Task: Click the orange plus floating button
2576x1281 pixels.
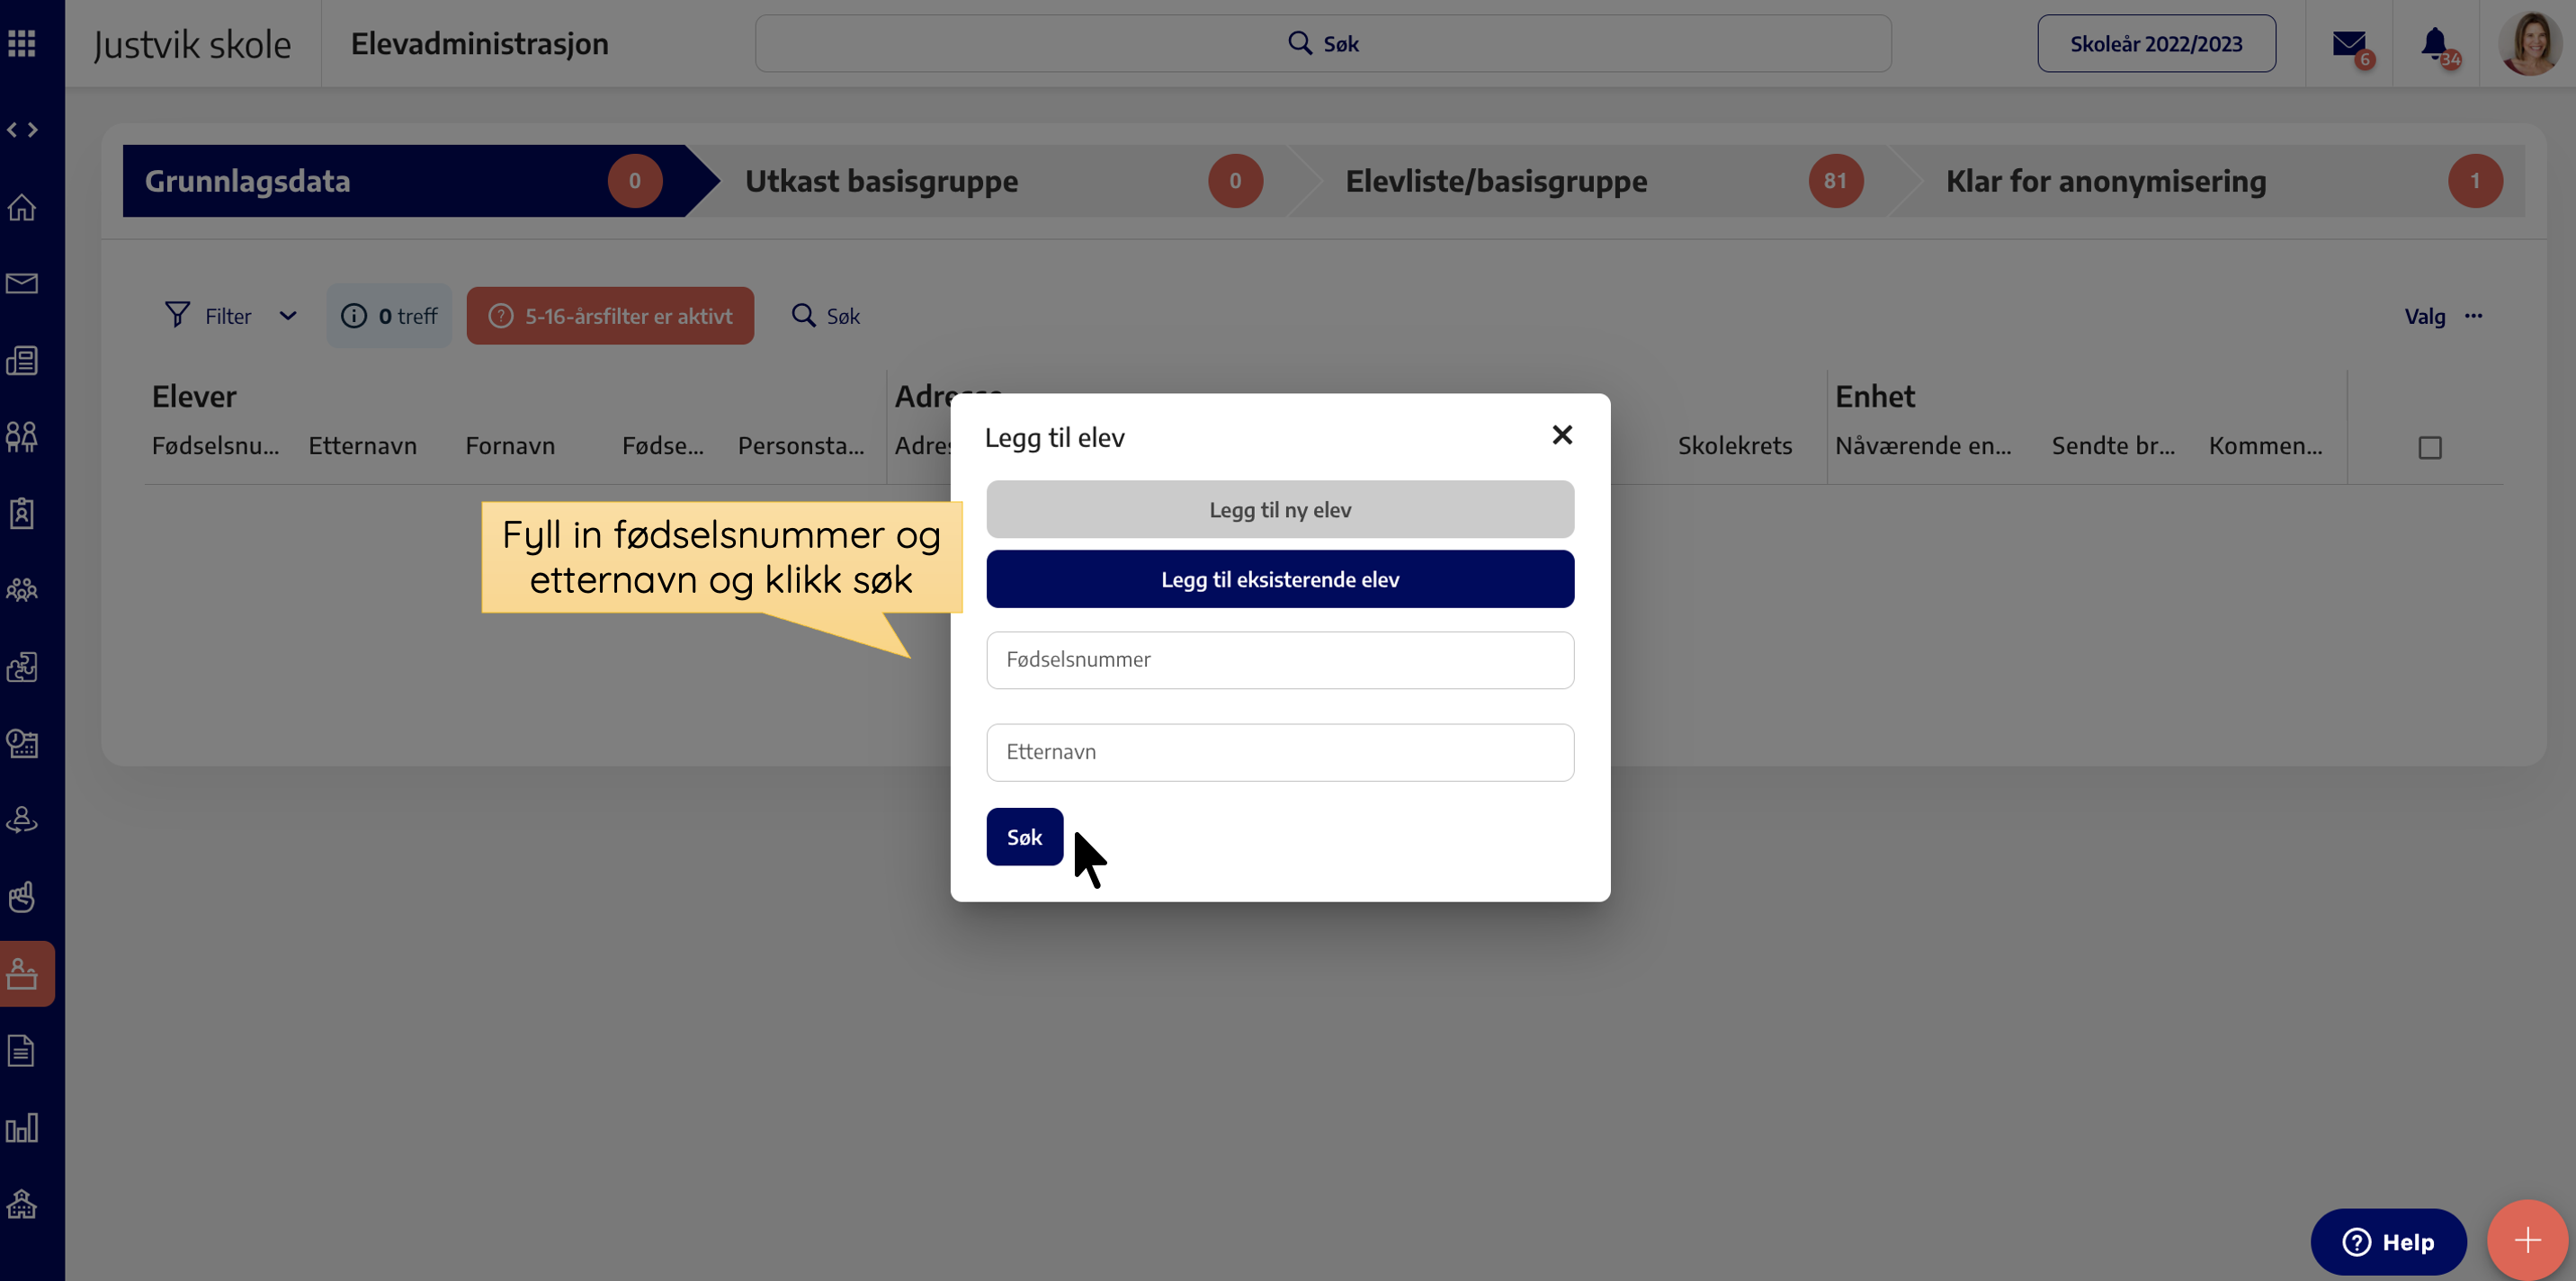Action: pyautogui.click(x=2527, y=1240)
